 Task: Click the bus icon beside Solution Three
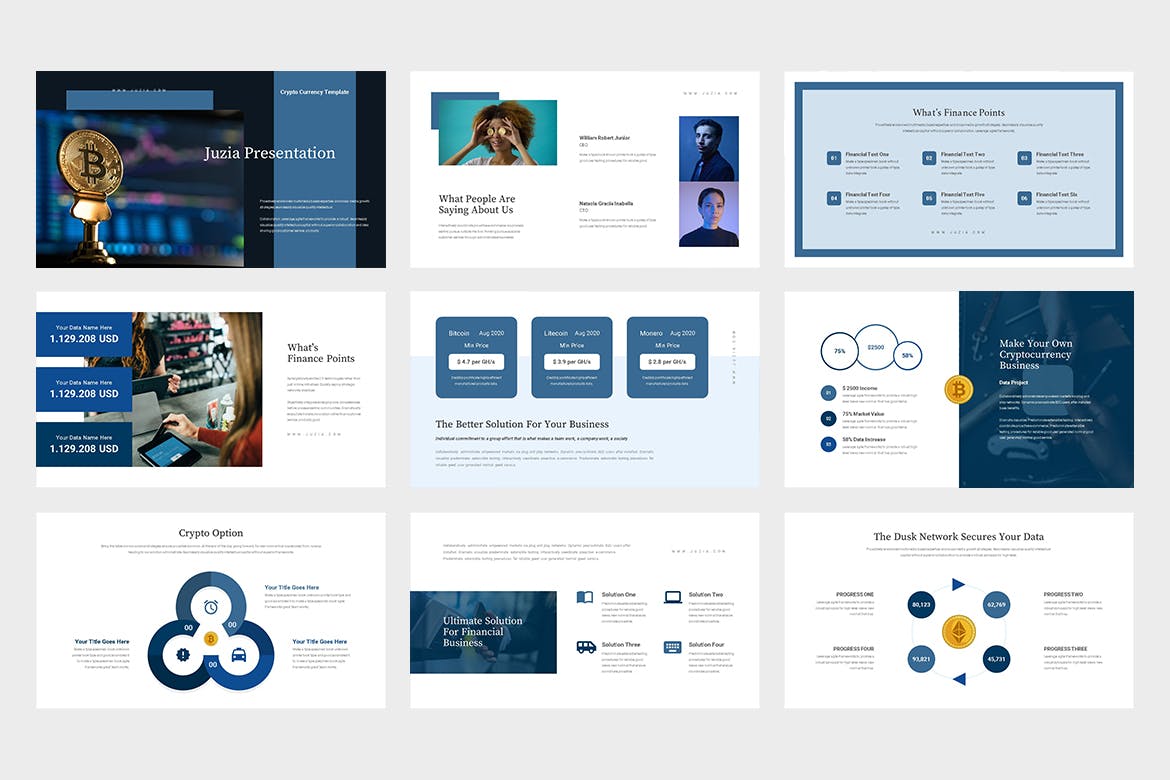click(585, 647)
